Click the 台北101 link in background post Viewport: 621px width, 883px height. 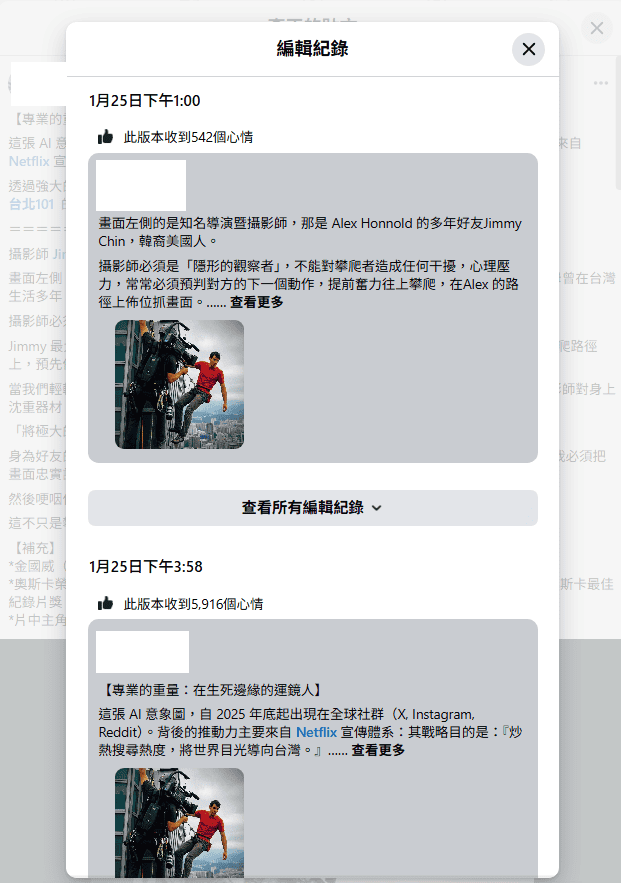pyautogui.click(x=30, y=204)
